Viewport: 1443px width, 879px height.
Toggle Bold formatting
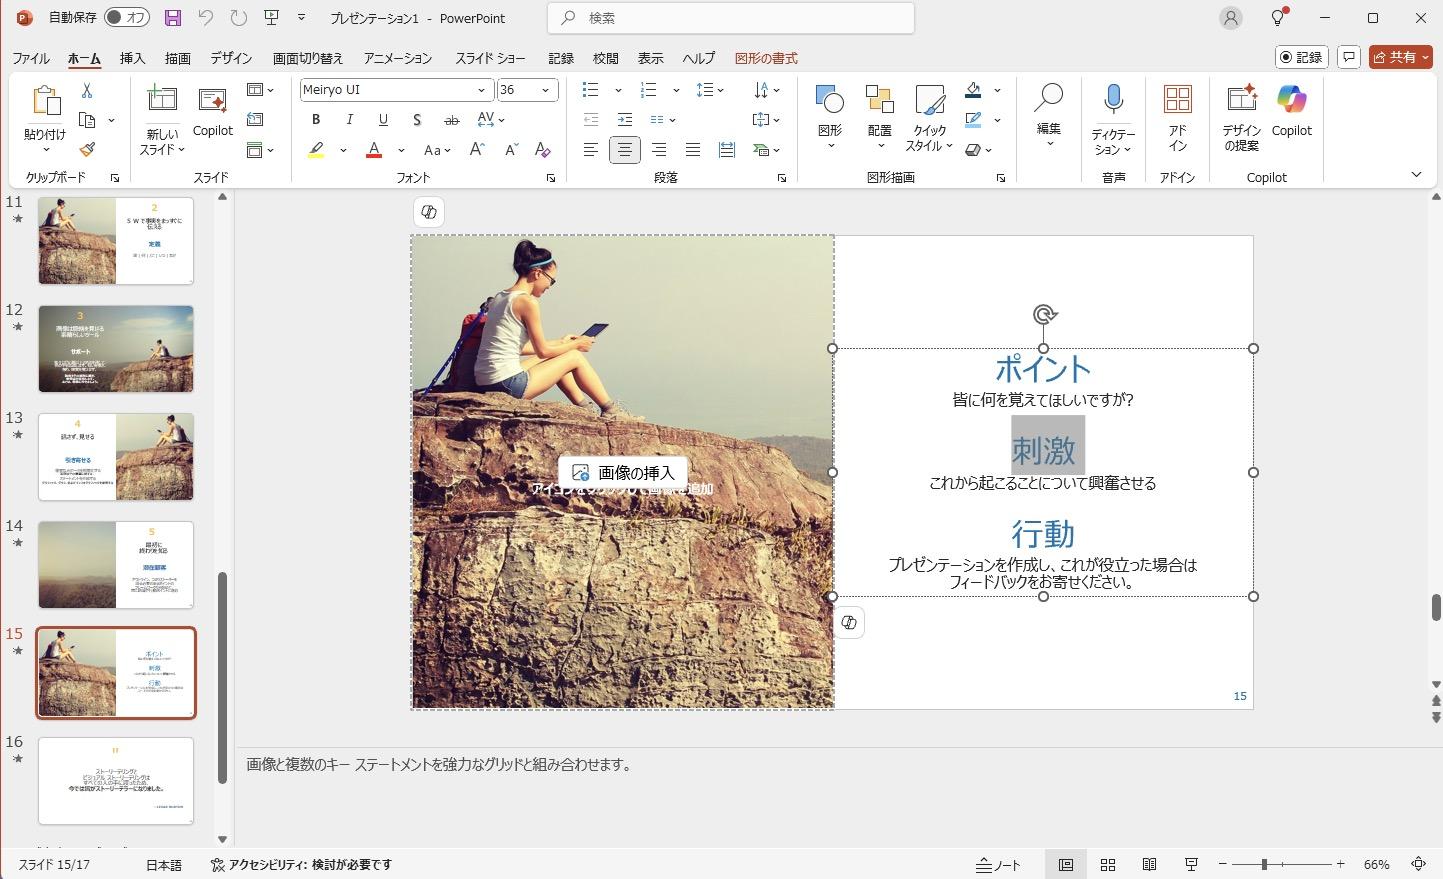(x=316, y=120)
